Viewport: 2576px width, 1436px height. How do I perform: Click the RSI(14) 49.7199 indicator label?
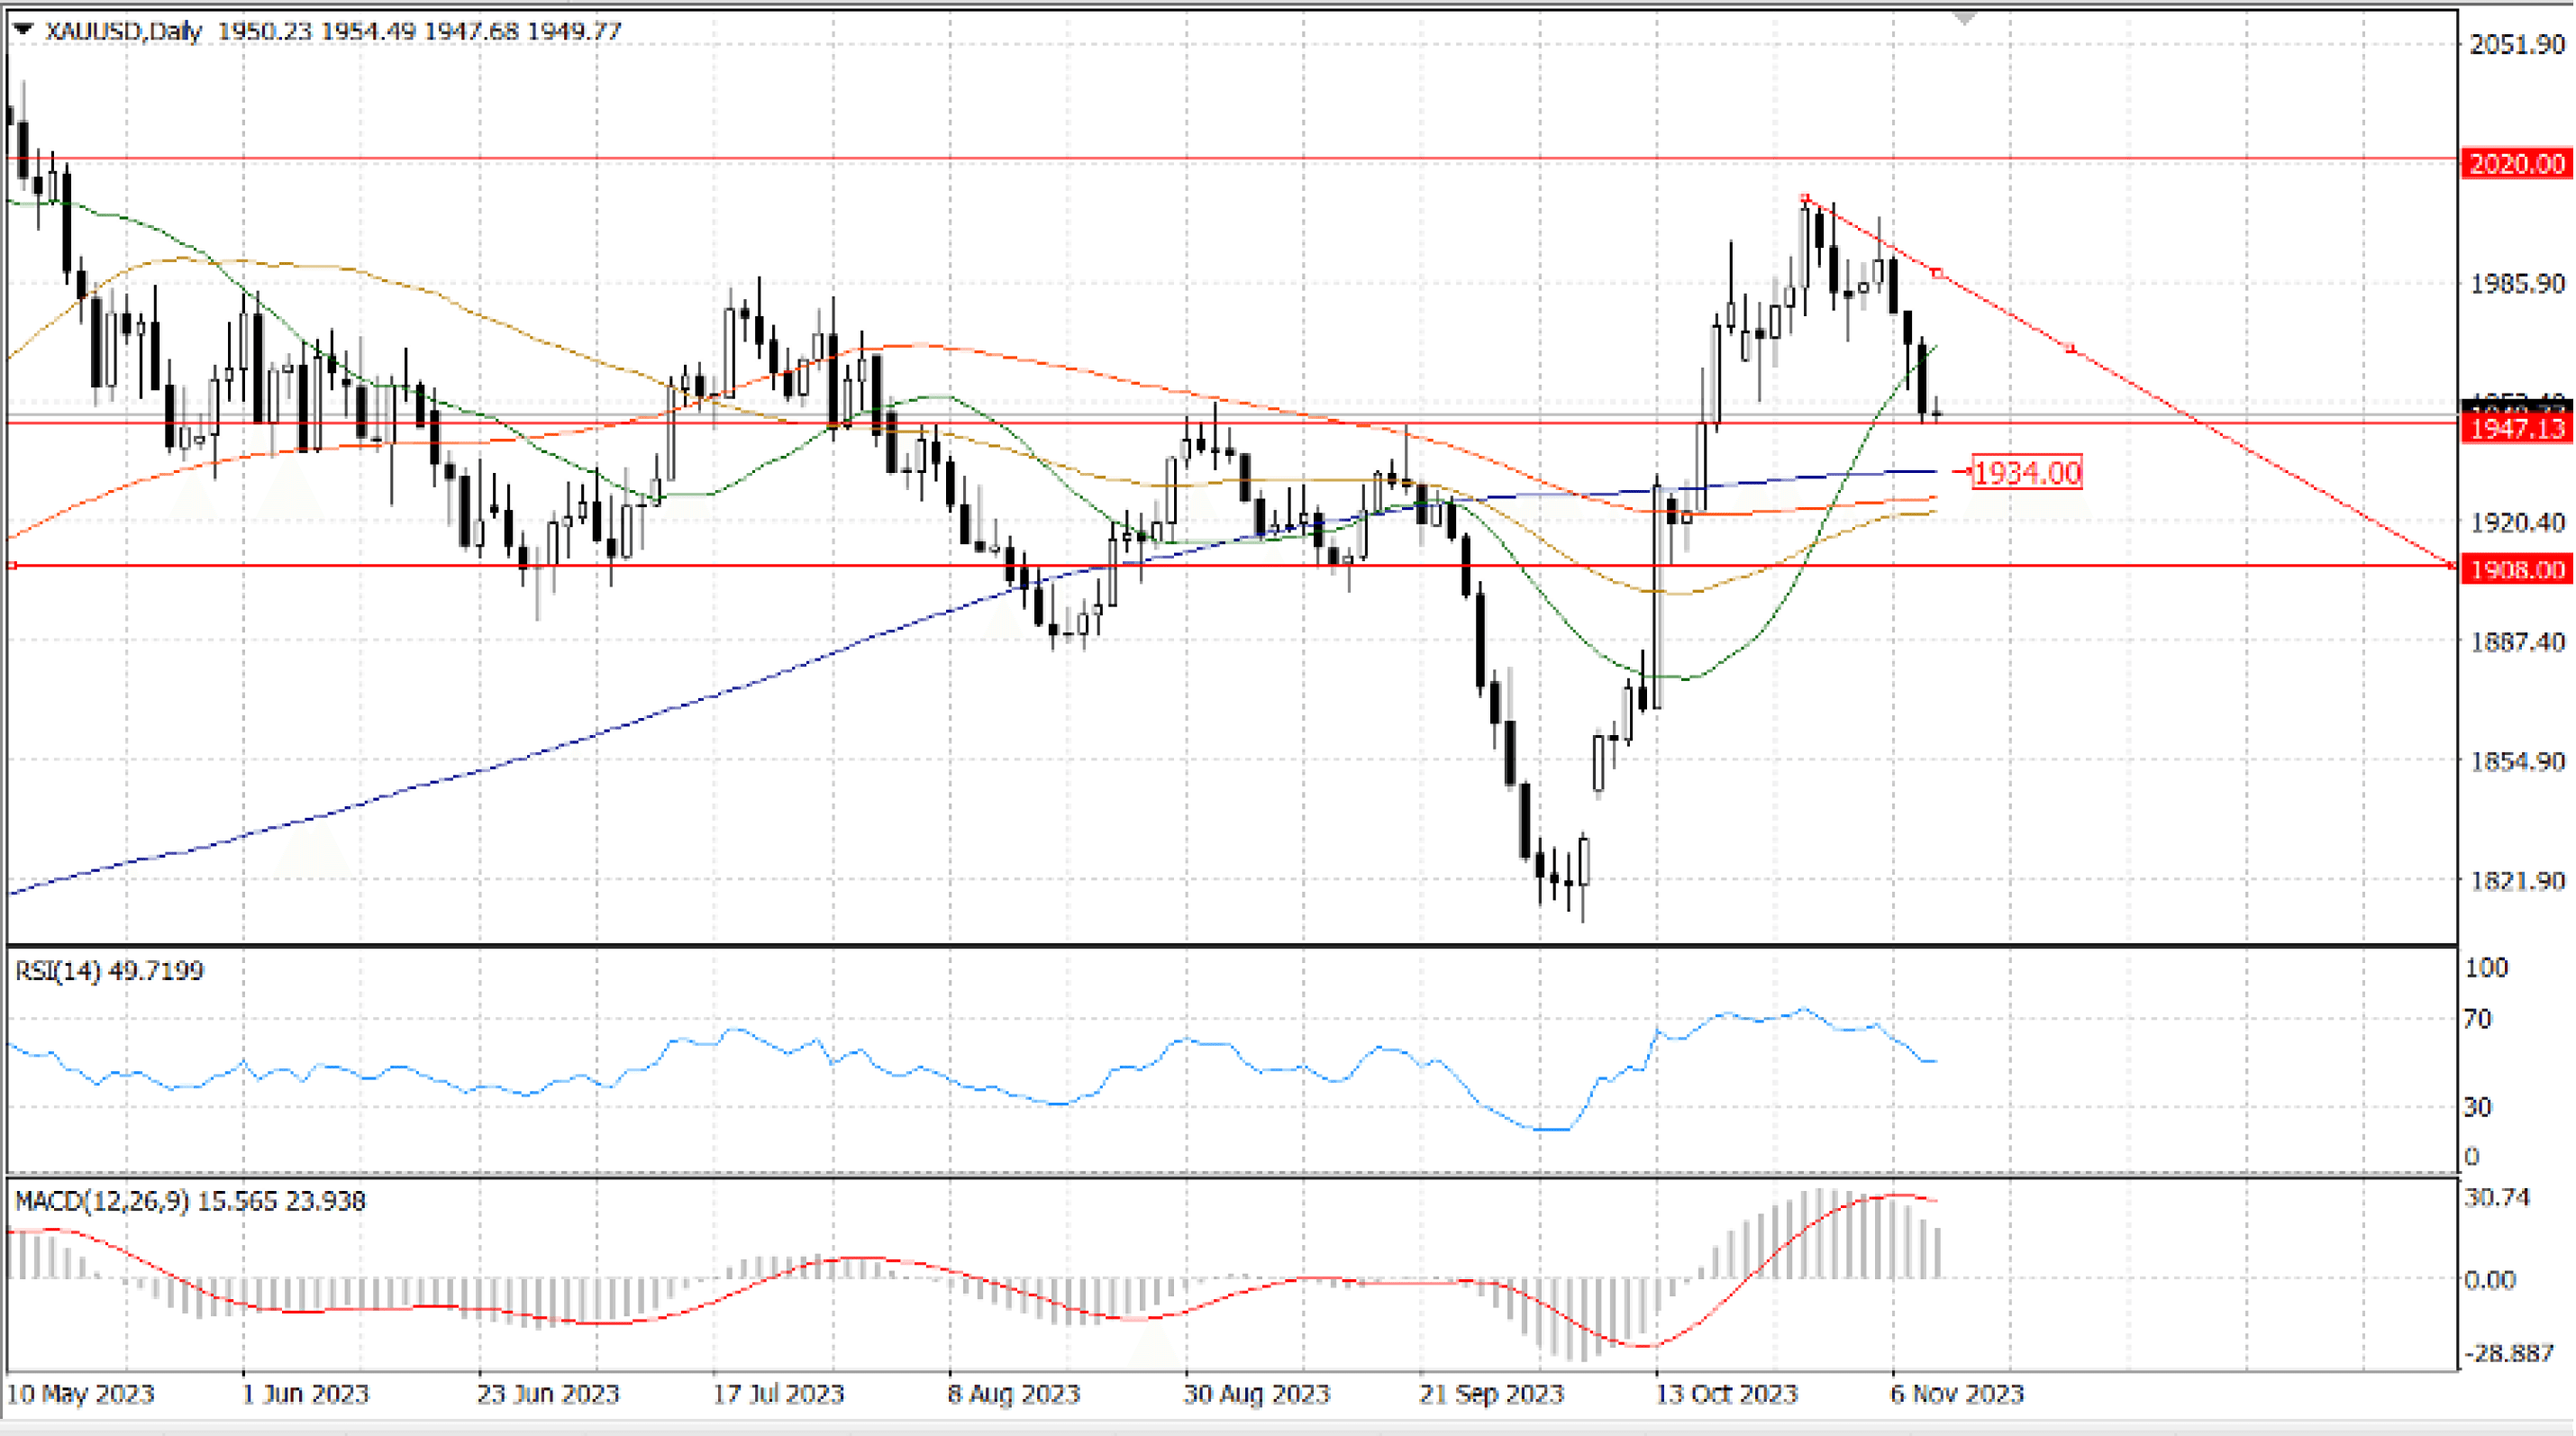pyautogui.click(x=109, y=970)
